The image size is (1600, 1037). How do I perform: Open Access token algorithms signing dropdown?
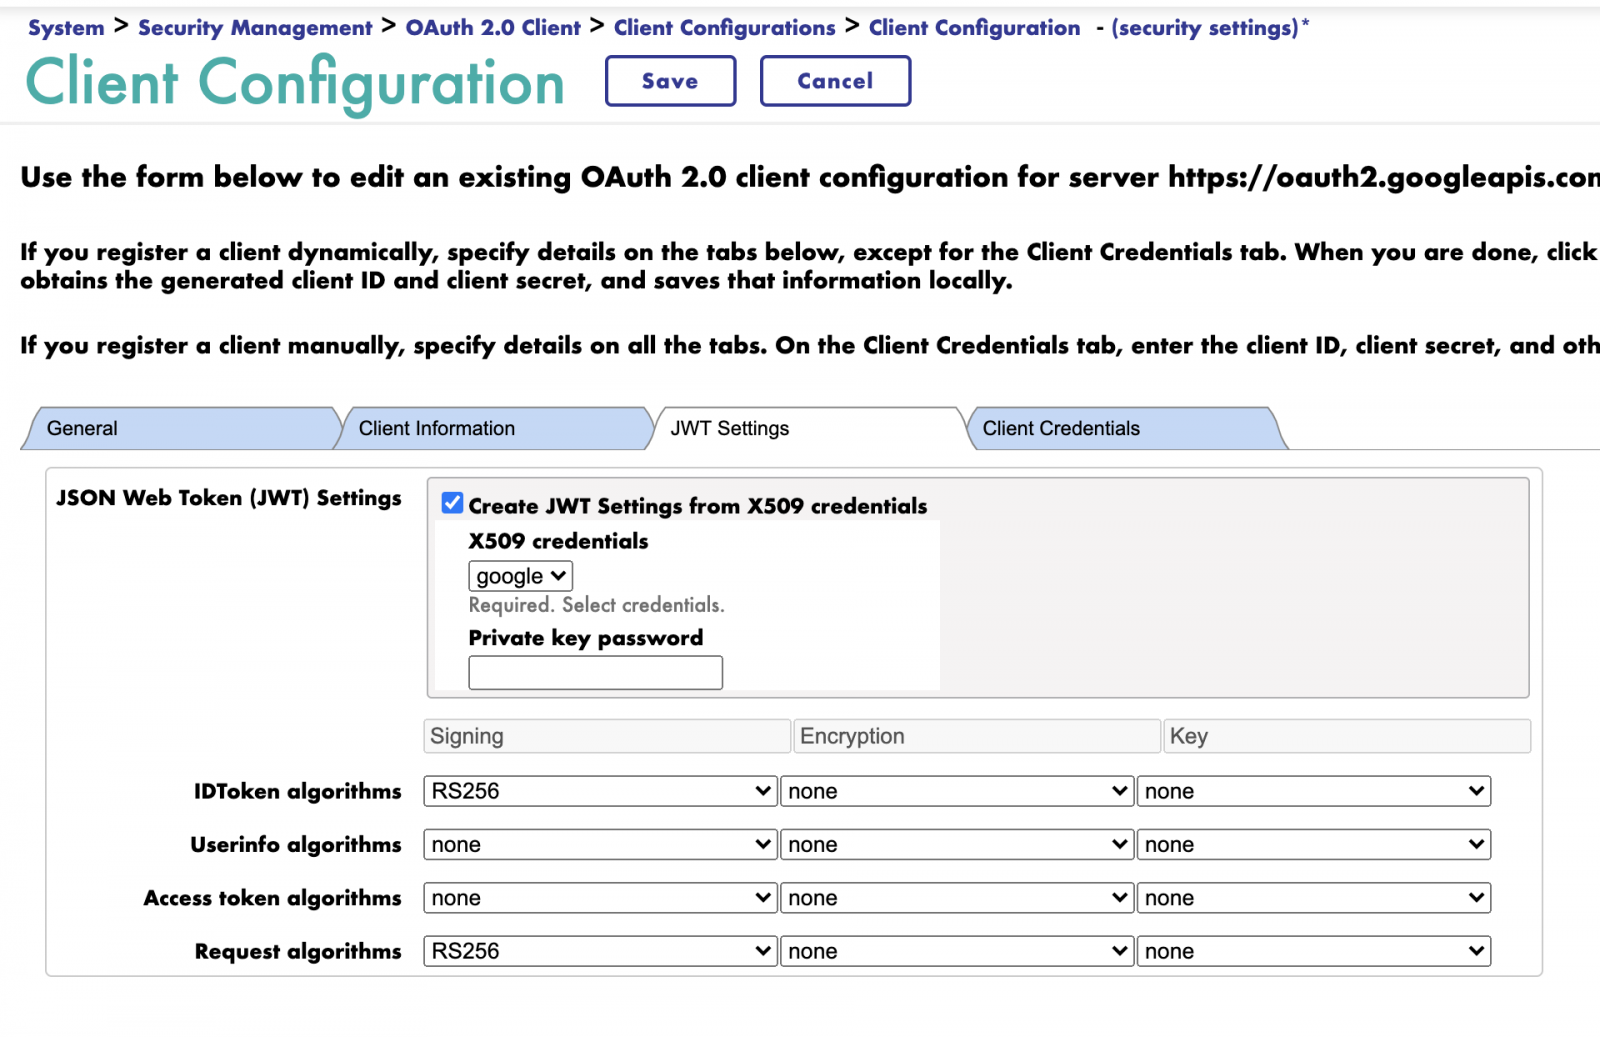tap(600, 898)
